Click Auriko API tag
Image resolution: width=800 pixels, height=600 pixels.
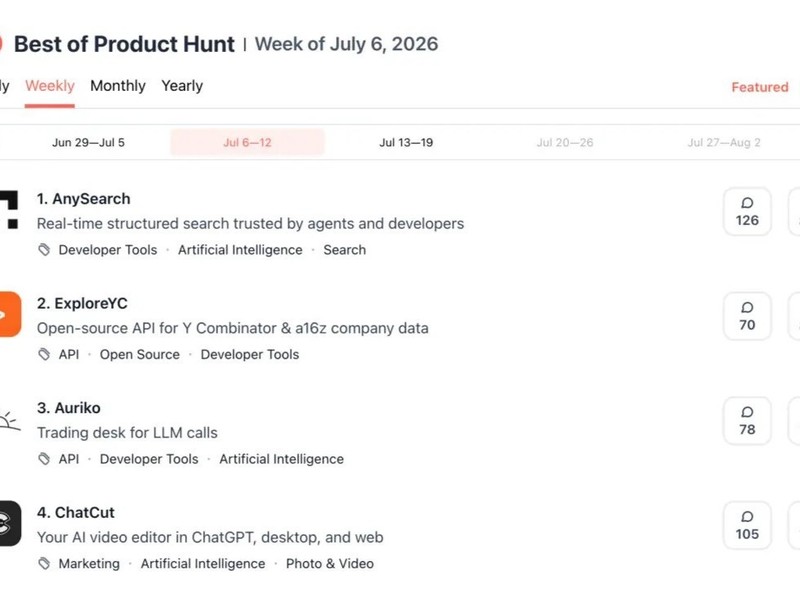[69, 459]
